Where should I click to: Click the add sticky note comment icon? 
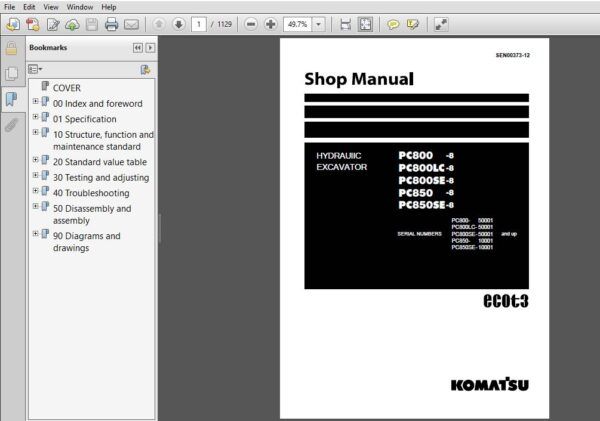[393, 24]
